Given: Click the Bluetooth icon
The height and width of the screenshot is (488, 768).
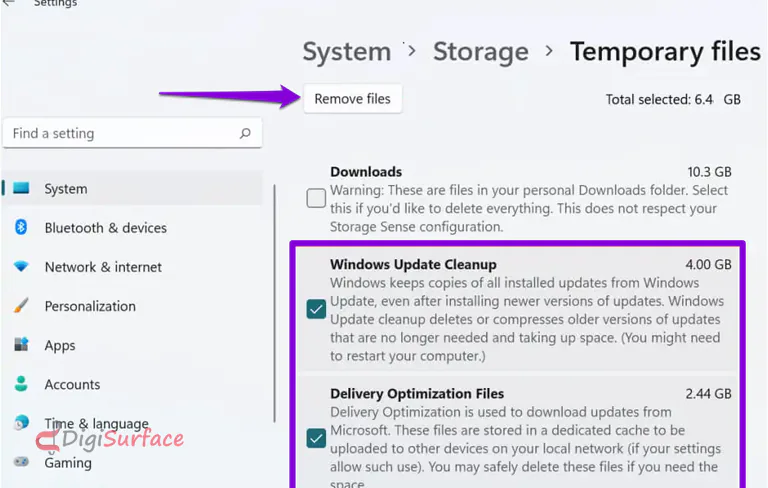Looking at the screenshot, I should [21, 227].
